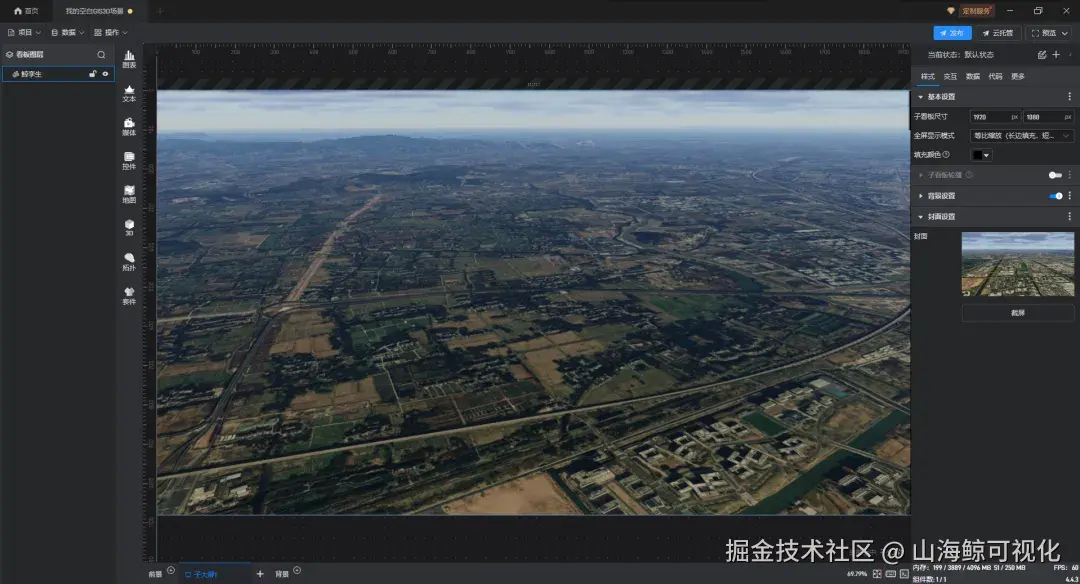Open the 图表 chart components

(129, 59)
